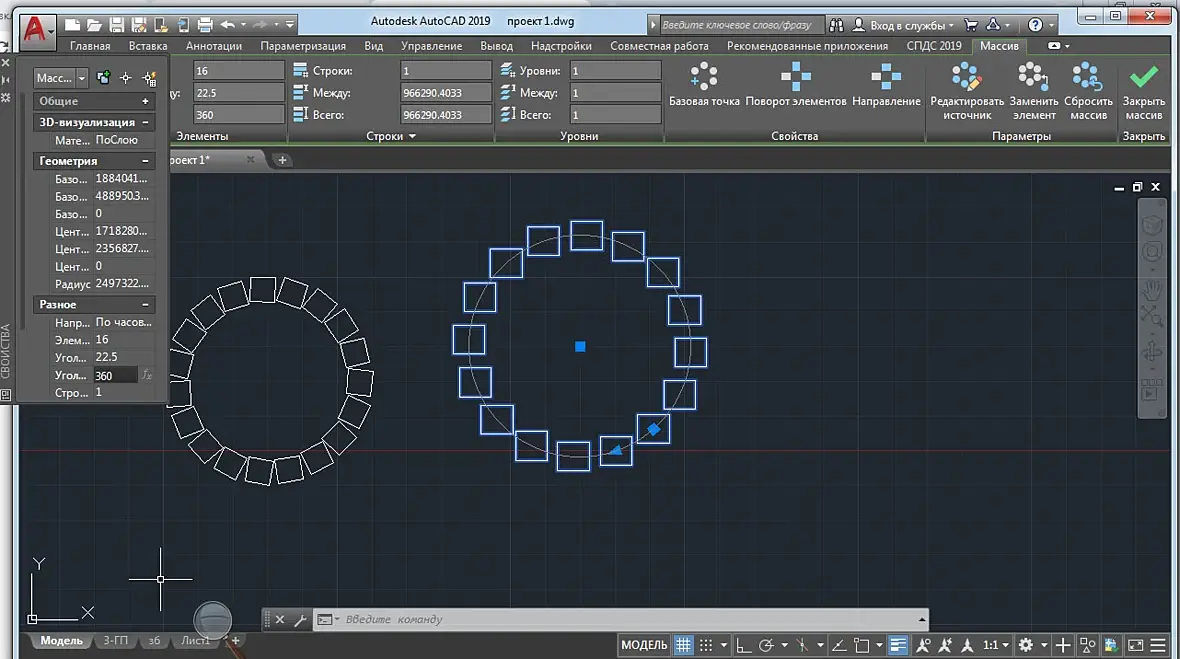The height and width of the screenshot is (659, 1180).
Task: Click the Save icon in quick access toolbar
Action: point(117,25)
